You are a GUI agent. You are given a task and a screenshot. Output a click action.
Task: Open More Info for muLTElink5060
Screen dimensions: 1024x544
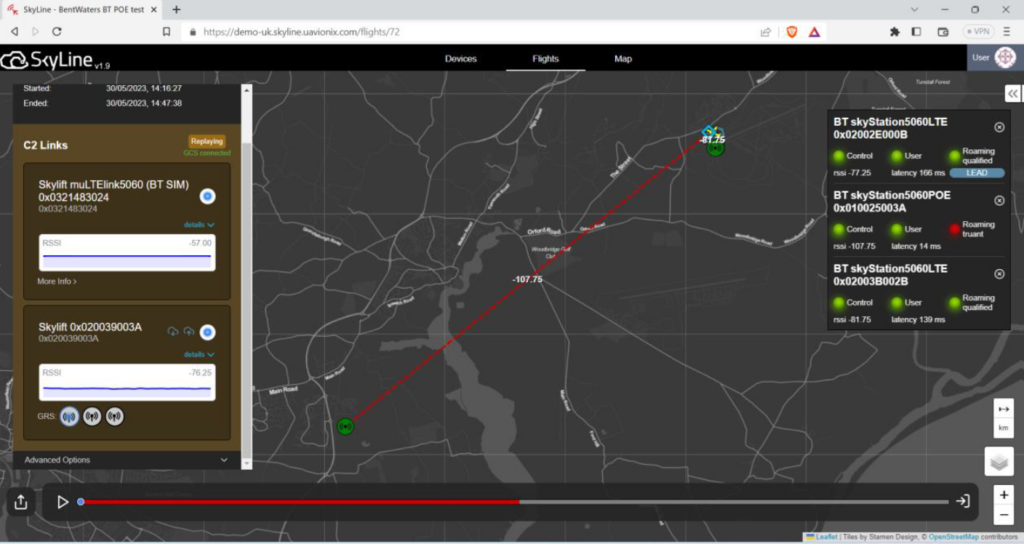(57, 281)
